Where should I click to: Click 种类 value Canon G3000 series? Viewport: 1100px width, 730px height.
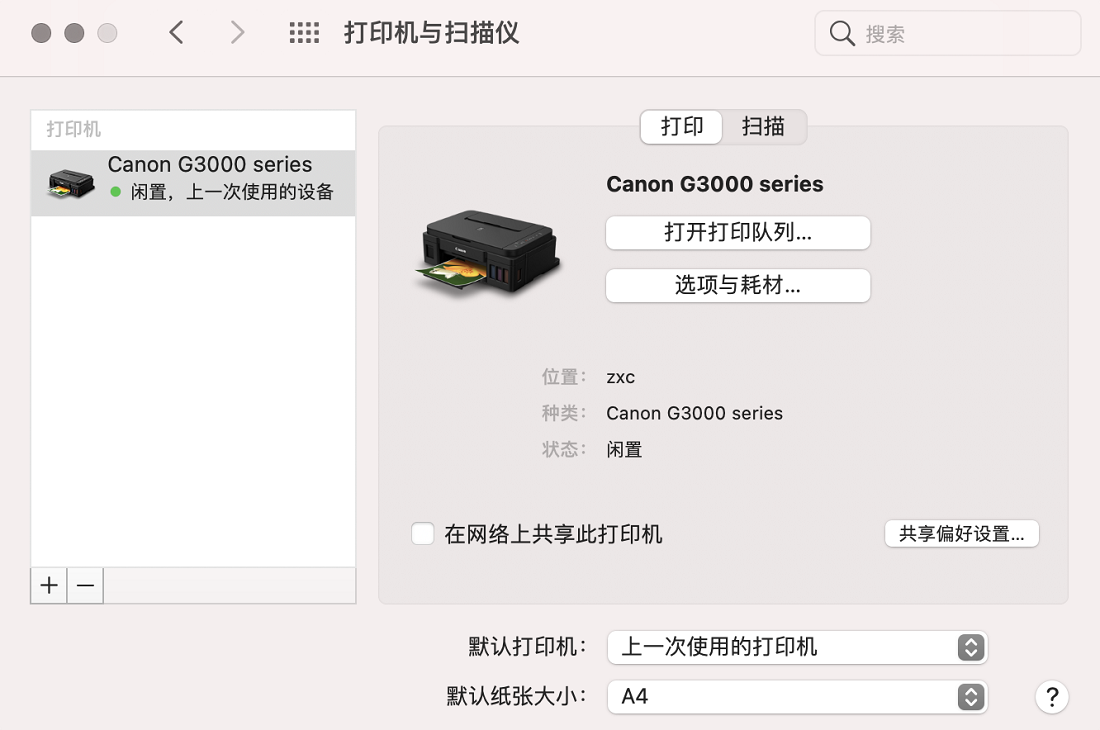click(x=695, y=413)
